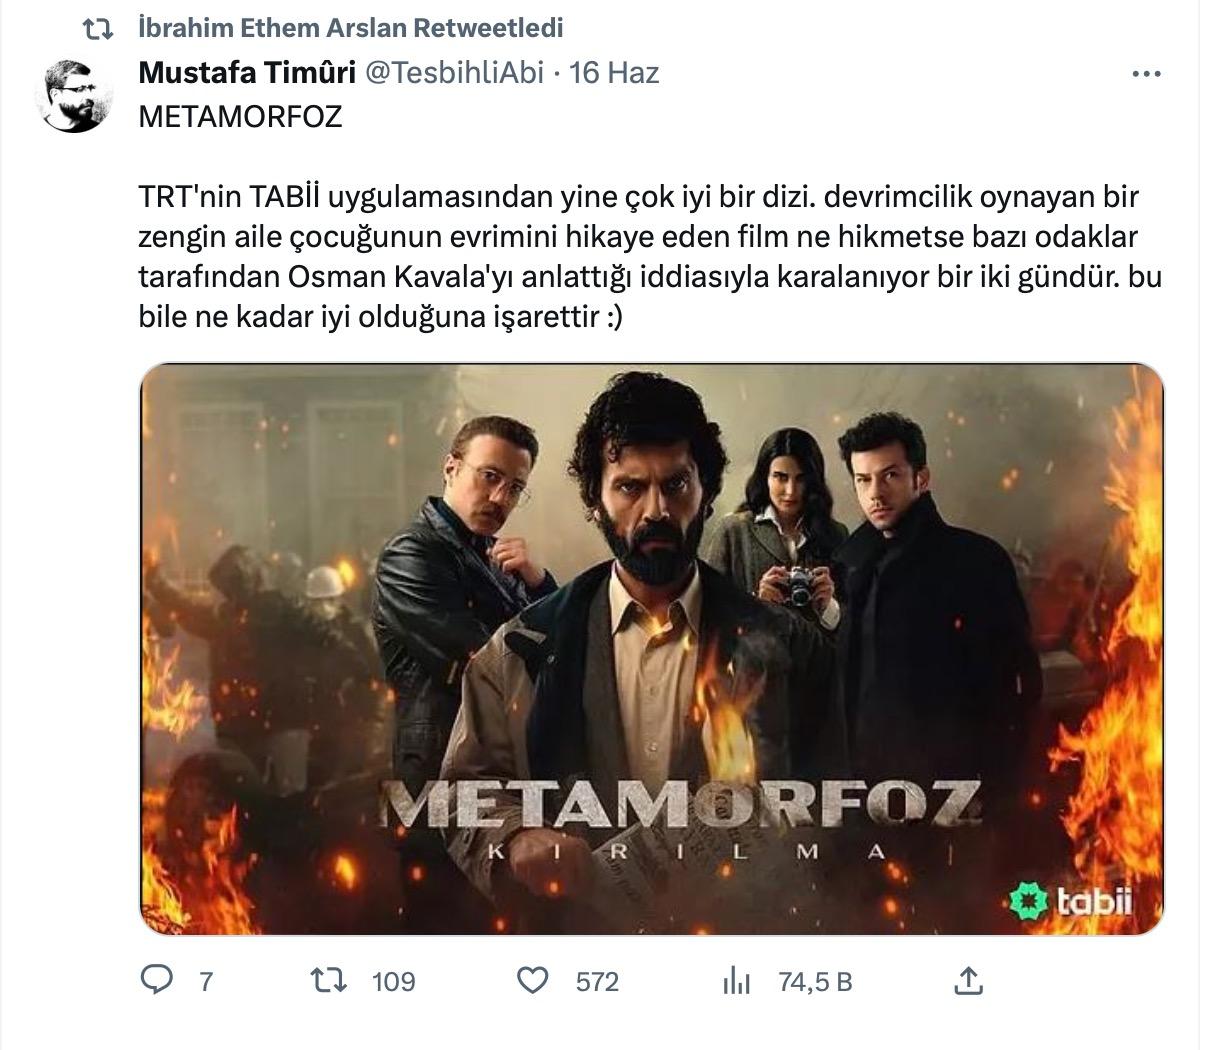The image size is (1216, 1050).
Task: Click the reply speech bubble icon
Action: tap(157, 981)
